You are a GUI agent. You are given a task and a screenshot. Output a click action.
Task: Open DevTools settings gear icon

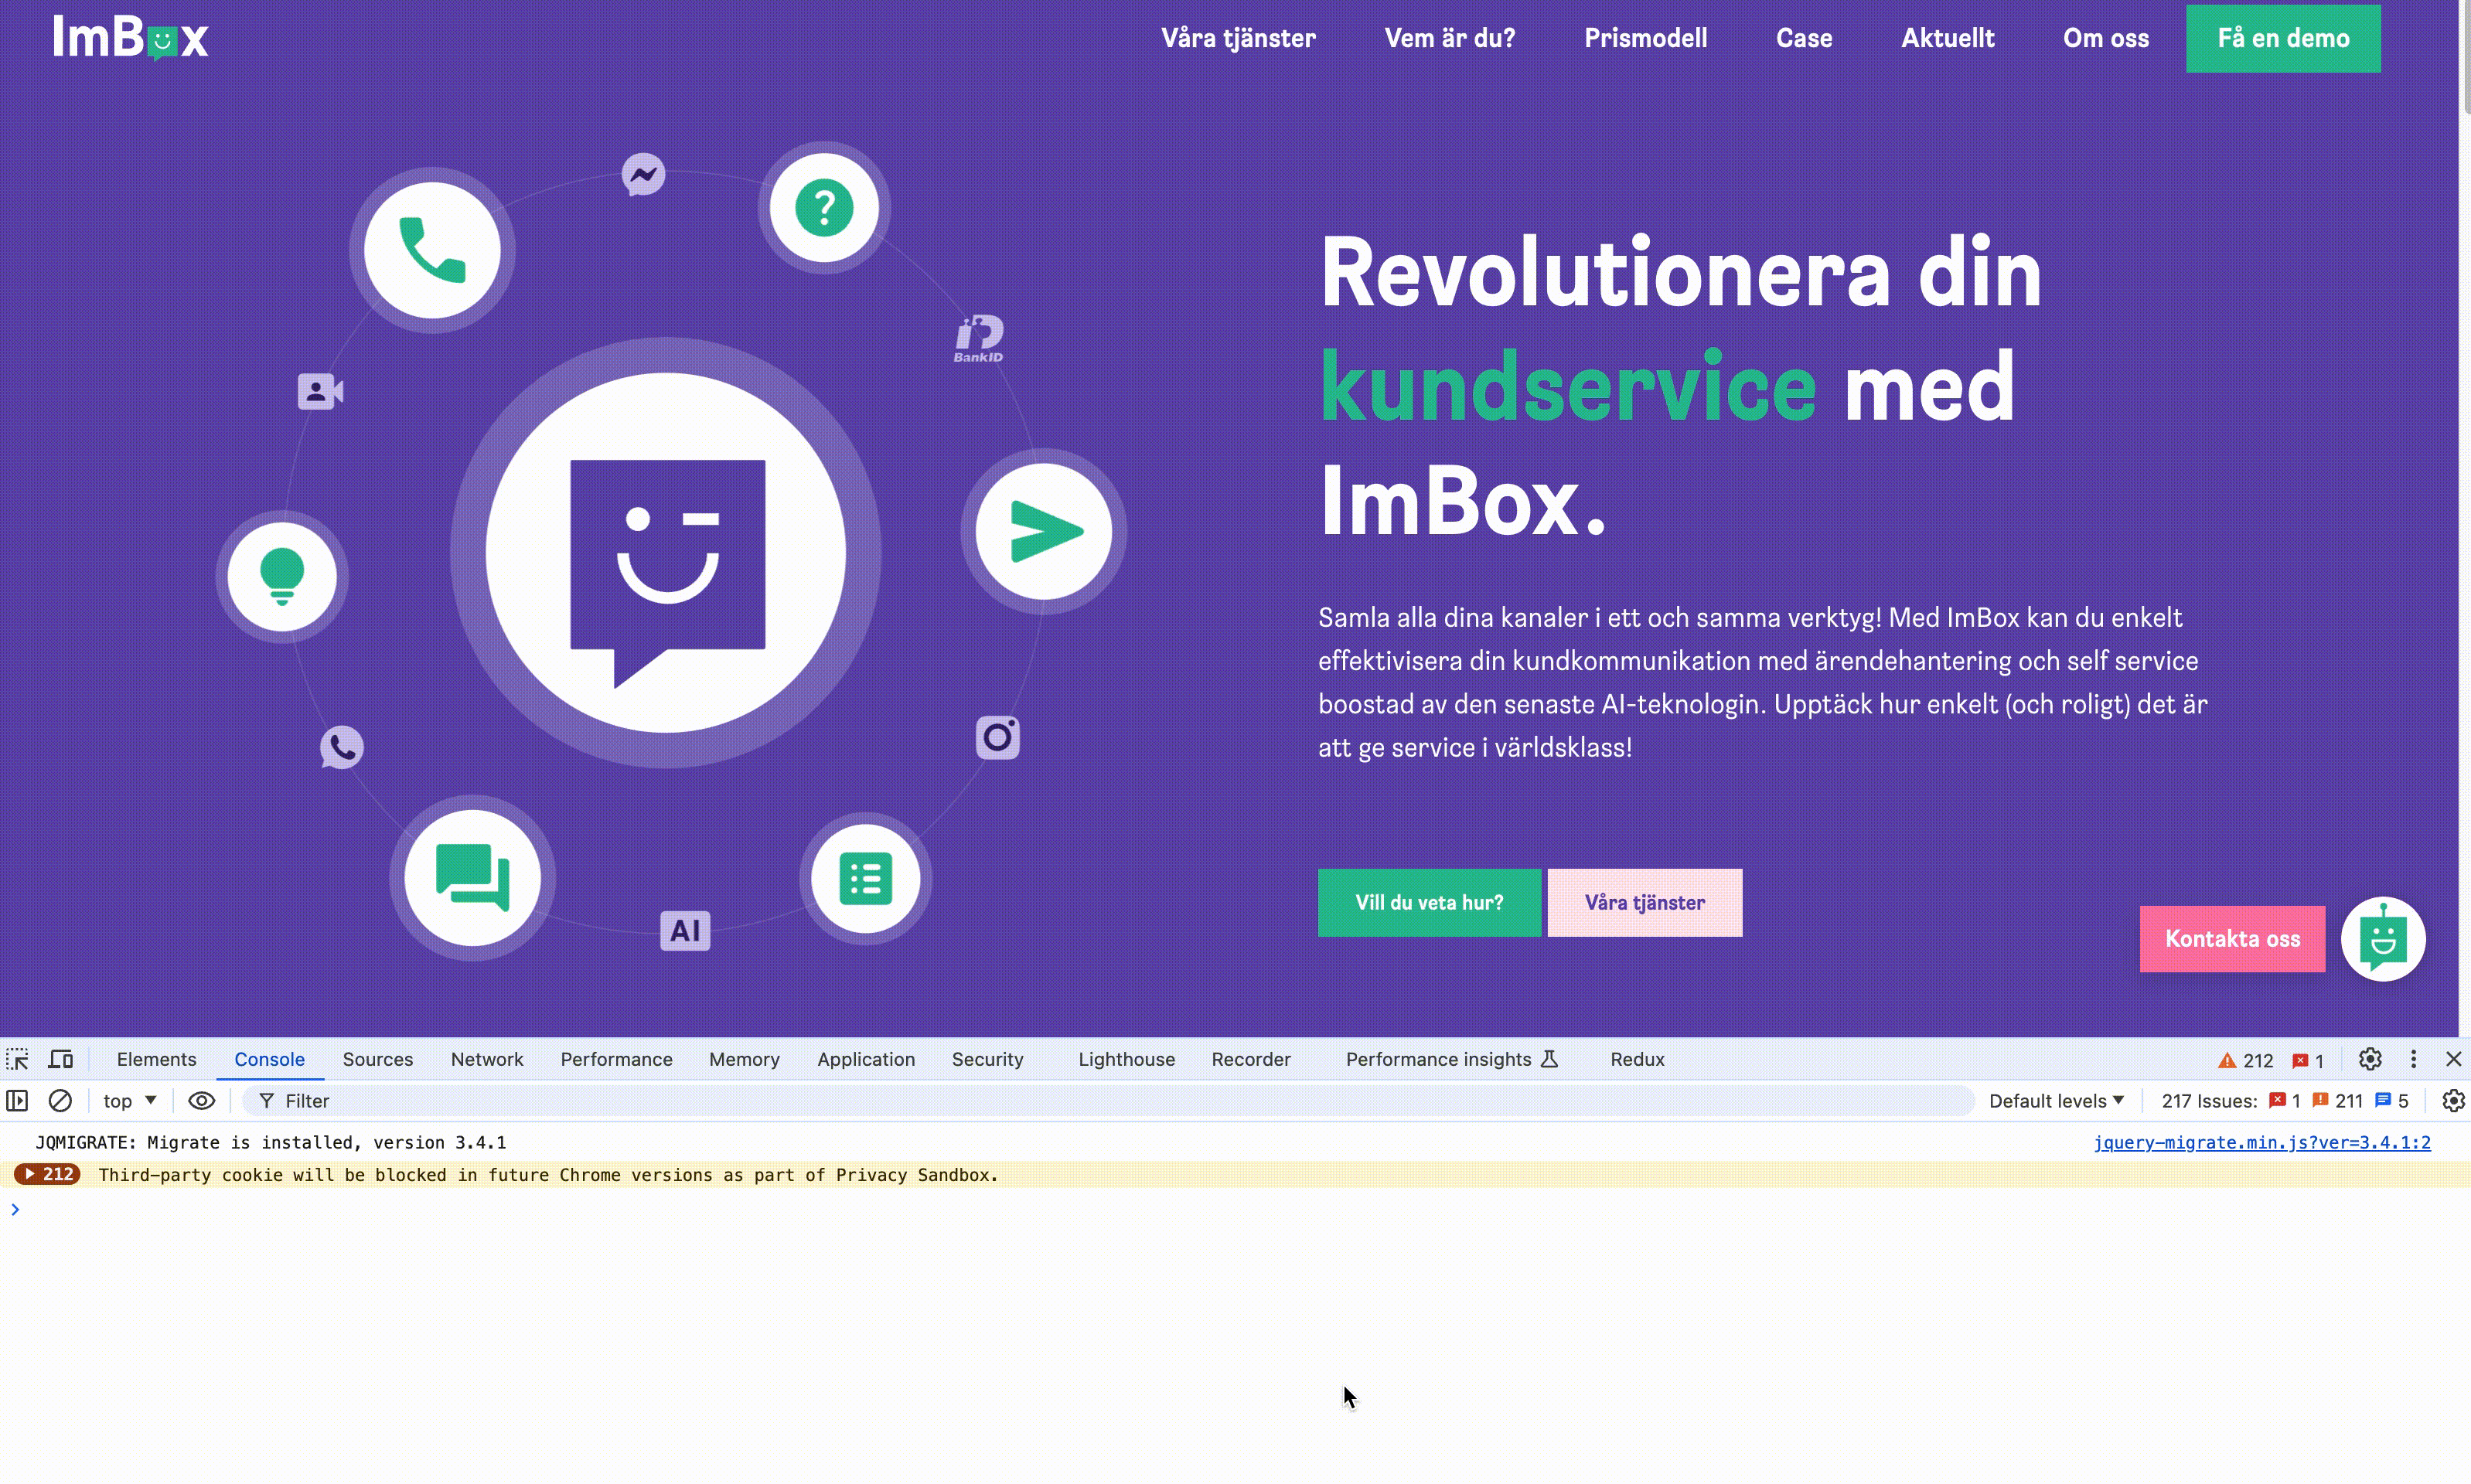tap(2369, 1059)
